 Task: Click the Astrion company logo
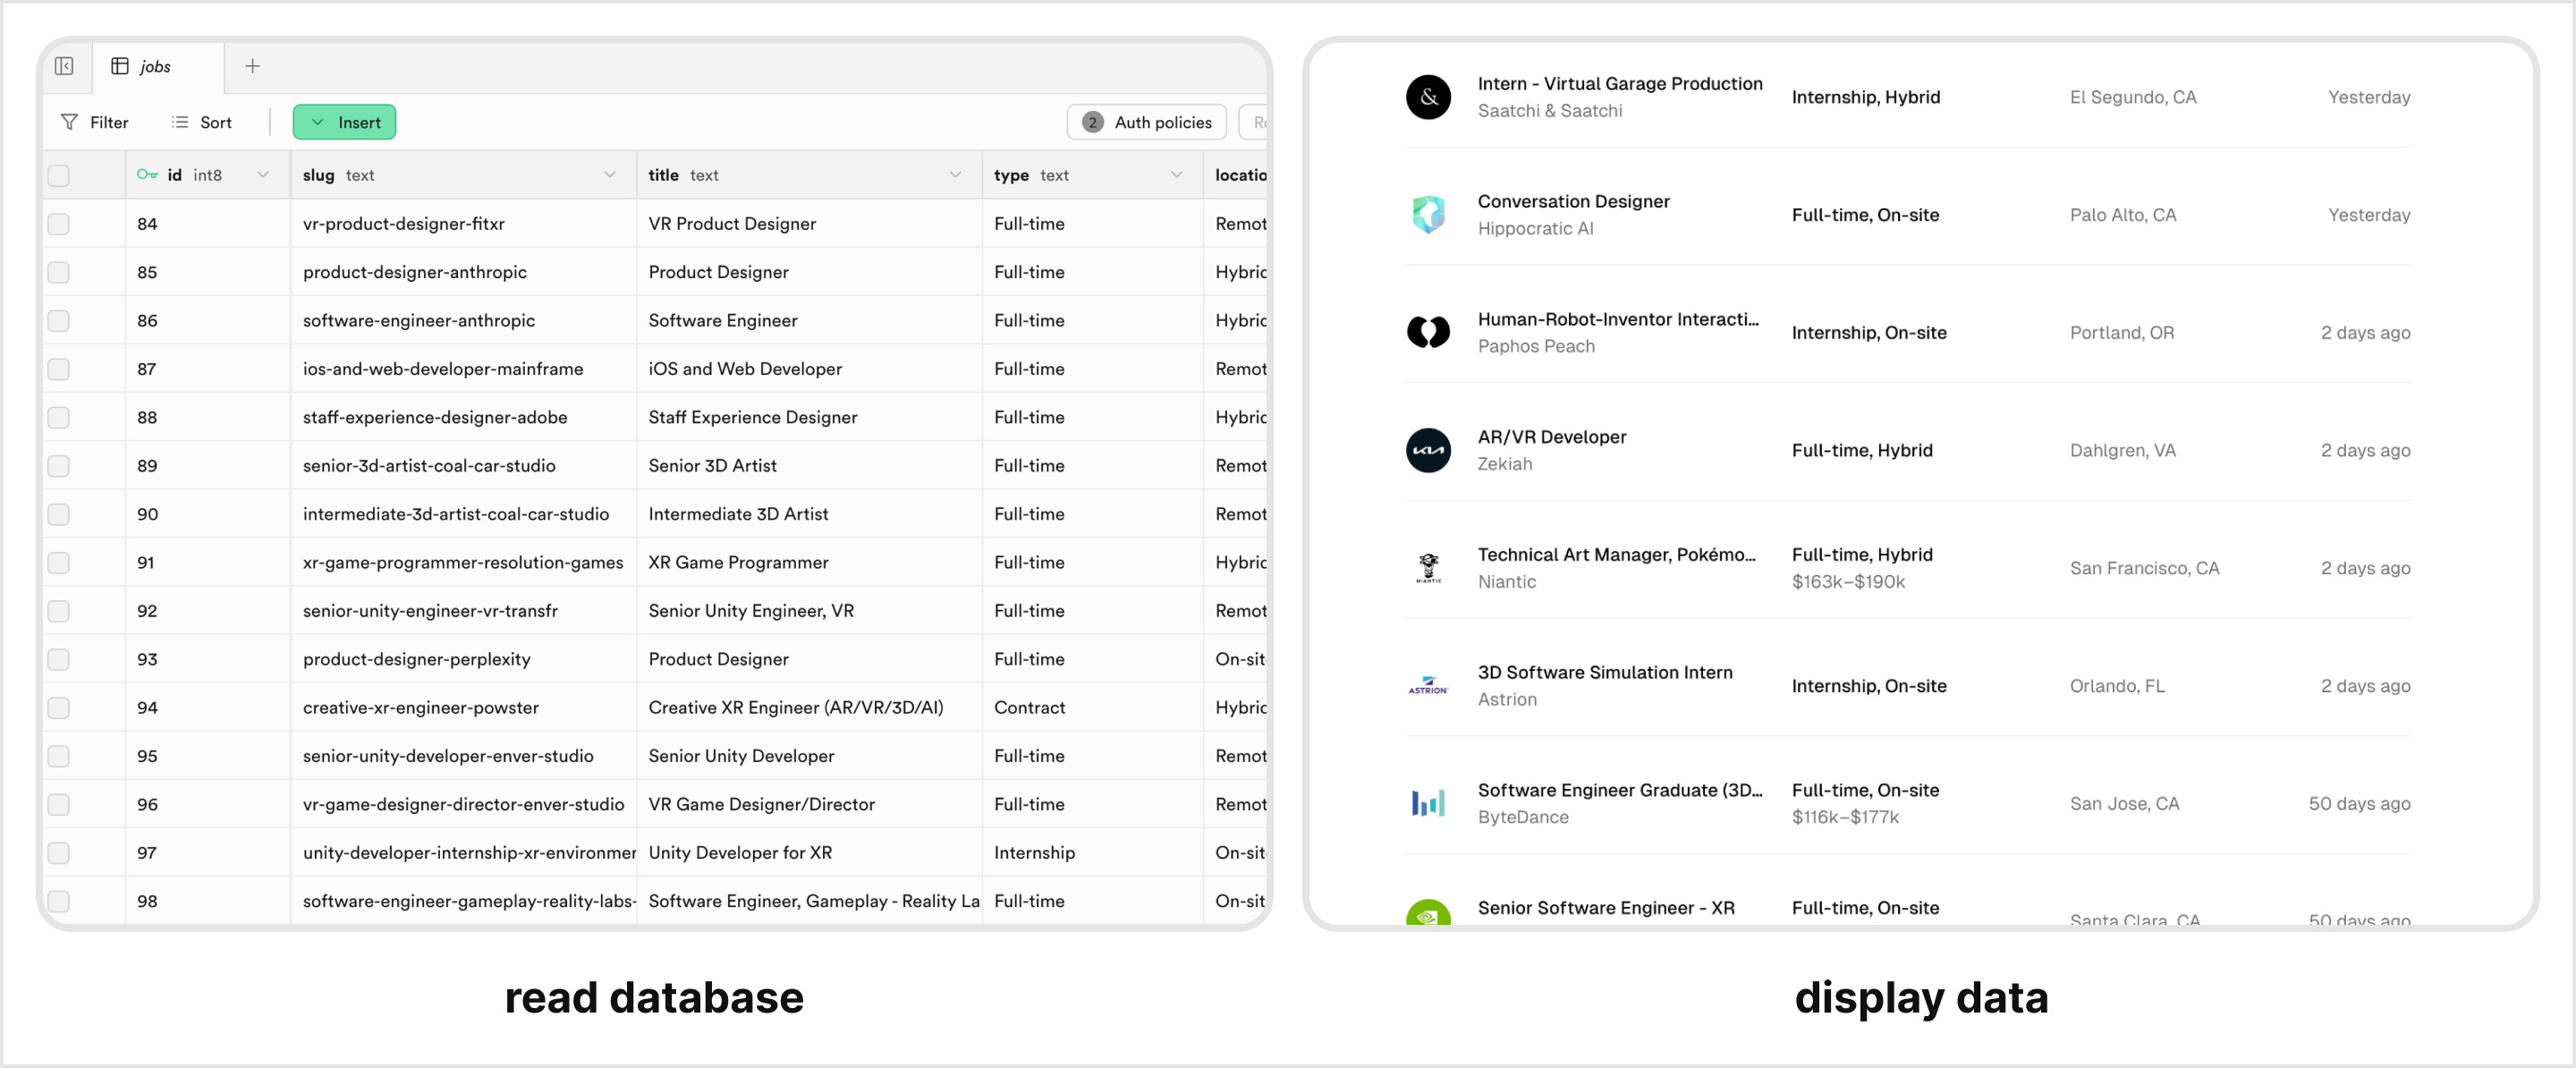pyautogui.click(x=1427, y=686)
